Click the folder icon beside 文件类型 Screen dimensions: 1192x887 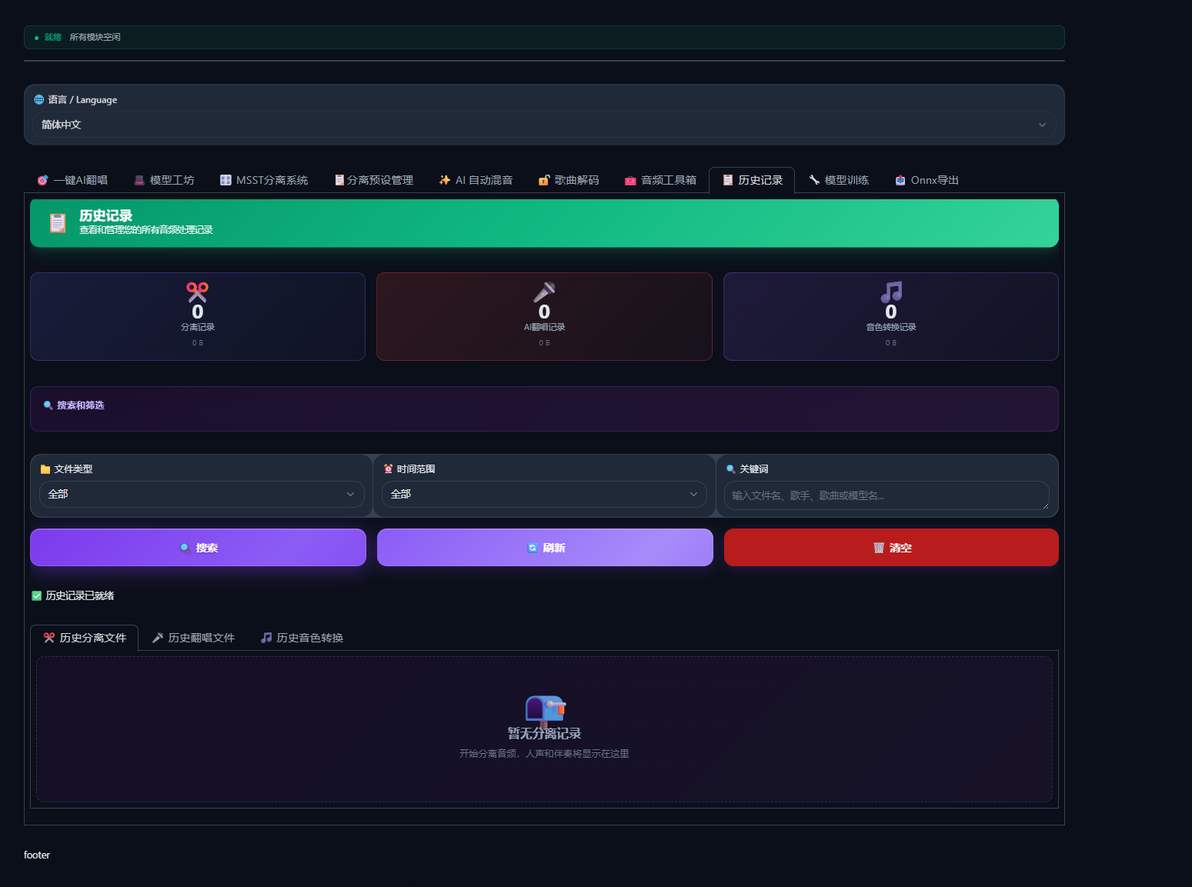(45, 469)
